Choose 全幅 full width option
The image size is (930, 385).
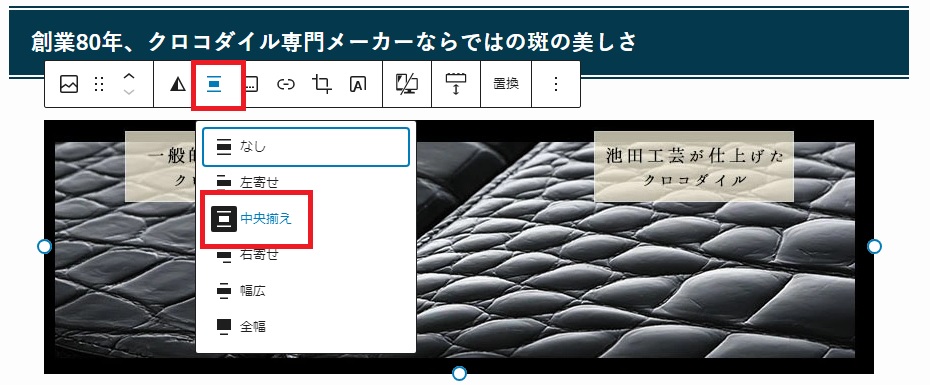[306, 327]
